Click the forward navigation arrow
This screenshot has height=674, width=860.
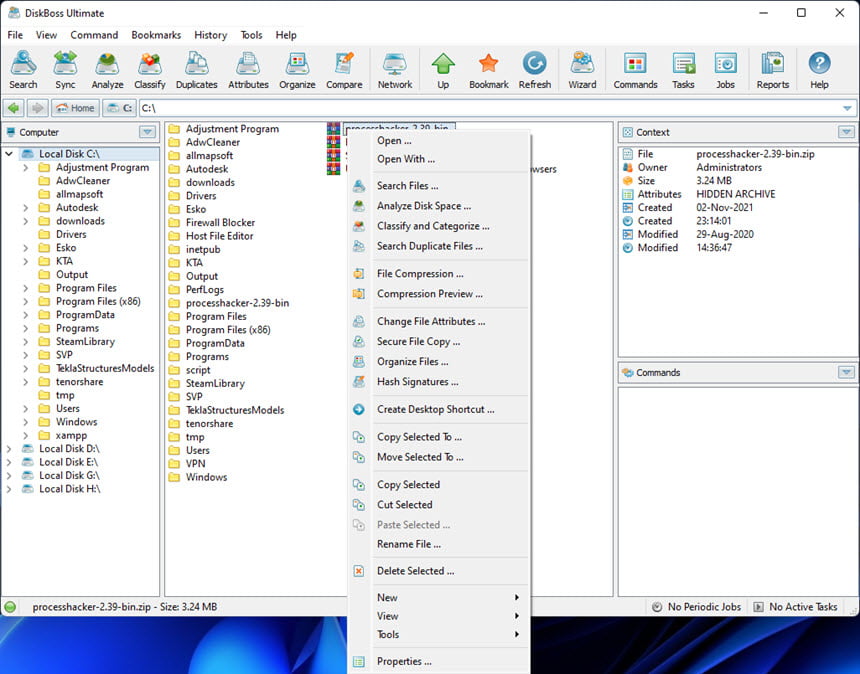37,108
